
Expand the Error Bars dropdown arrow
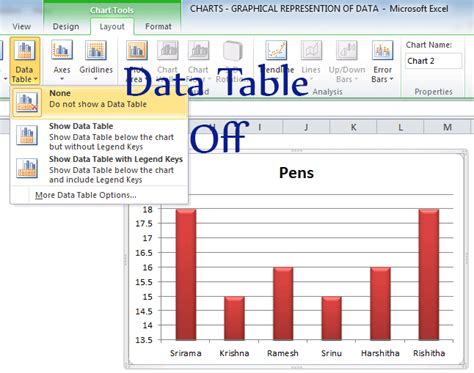392,79
